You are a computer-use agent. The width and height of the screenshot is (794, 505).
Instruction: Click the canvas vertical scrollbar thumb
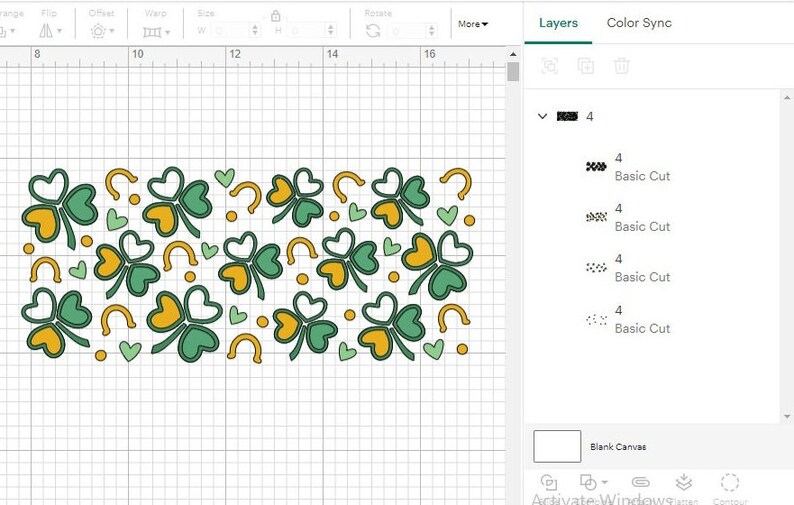(513, 71)
